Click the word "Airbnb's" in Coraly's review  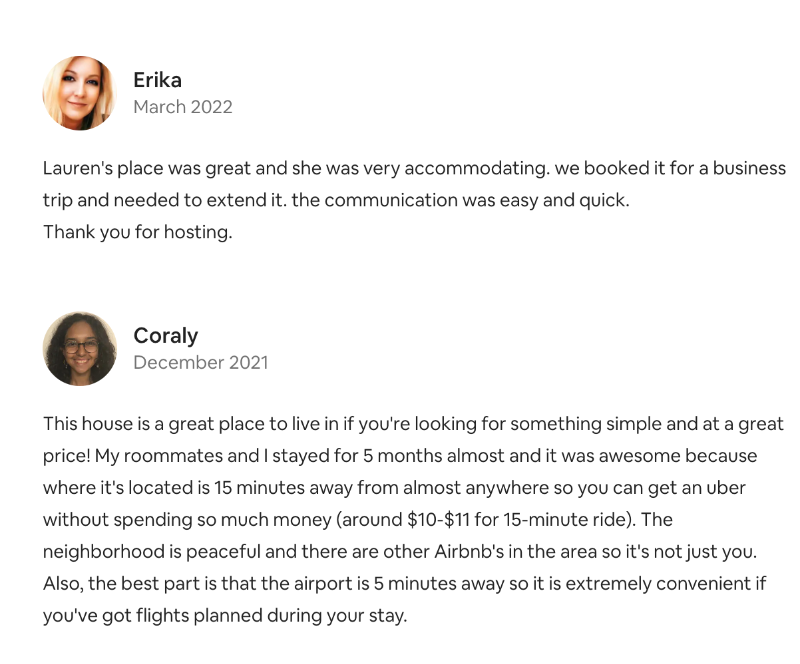[x=469, y=552]
